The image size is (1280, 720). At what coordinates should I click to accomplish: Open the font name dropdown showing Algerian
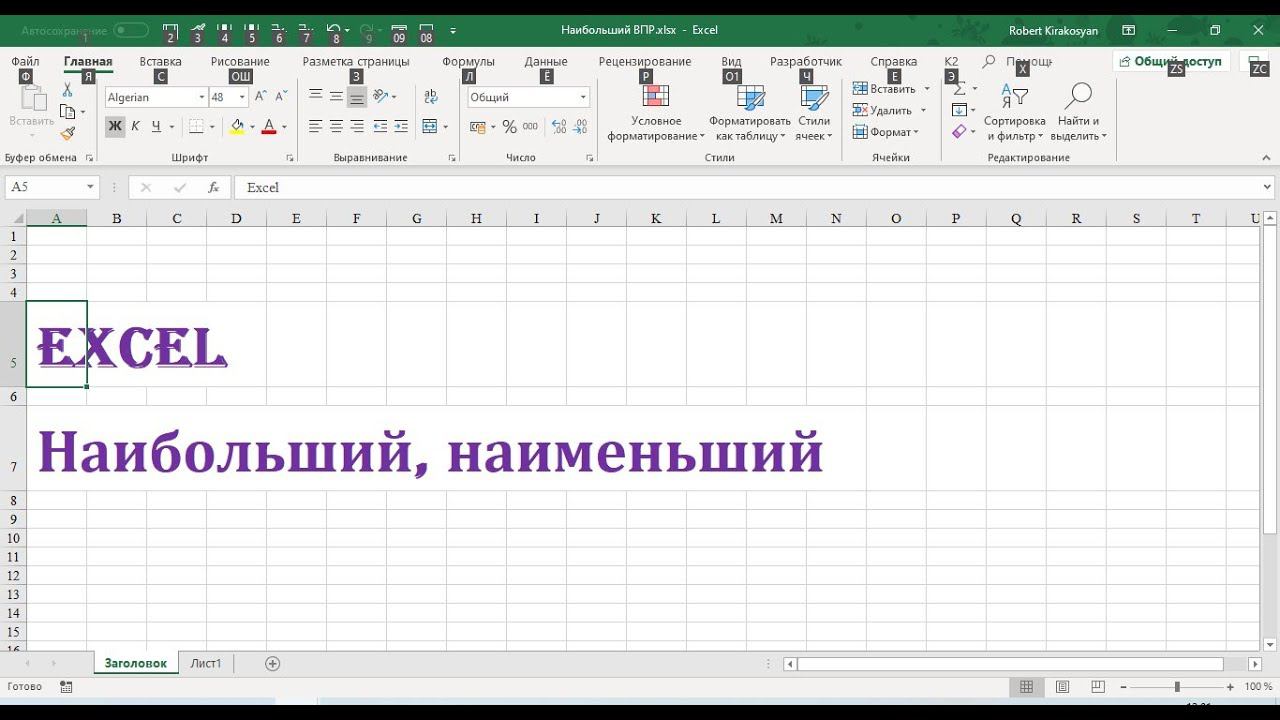point(201,97)
